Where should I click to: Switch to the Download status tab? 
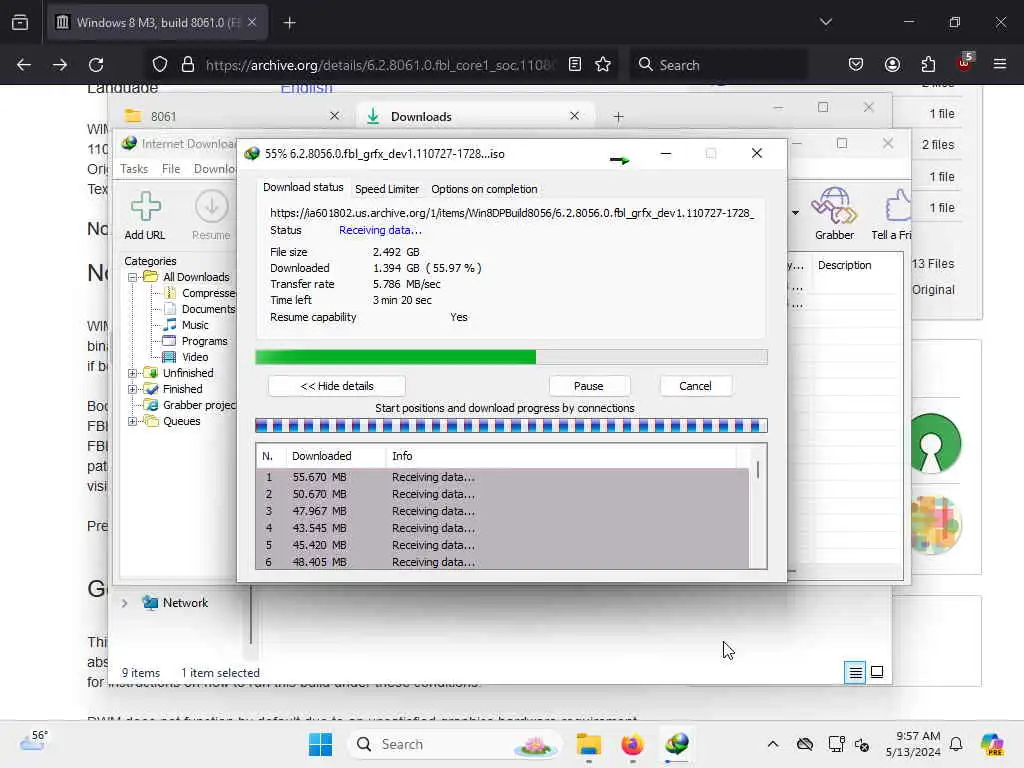[303, 187]
